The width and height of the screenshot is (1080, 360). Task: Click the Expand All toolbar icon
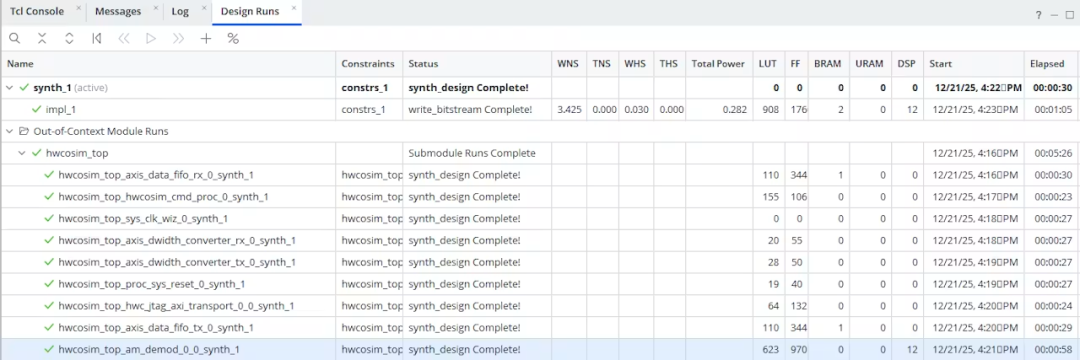(69, 39)
